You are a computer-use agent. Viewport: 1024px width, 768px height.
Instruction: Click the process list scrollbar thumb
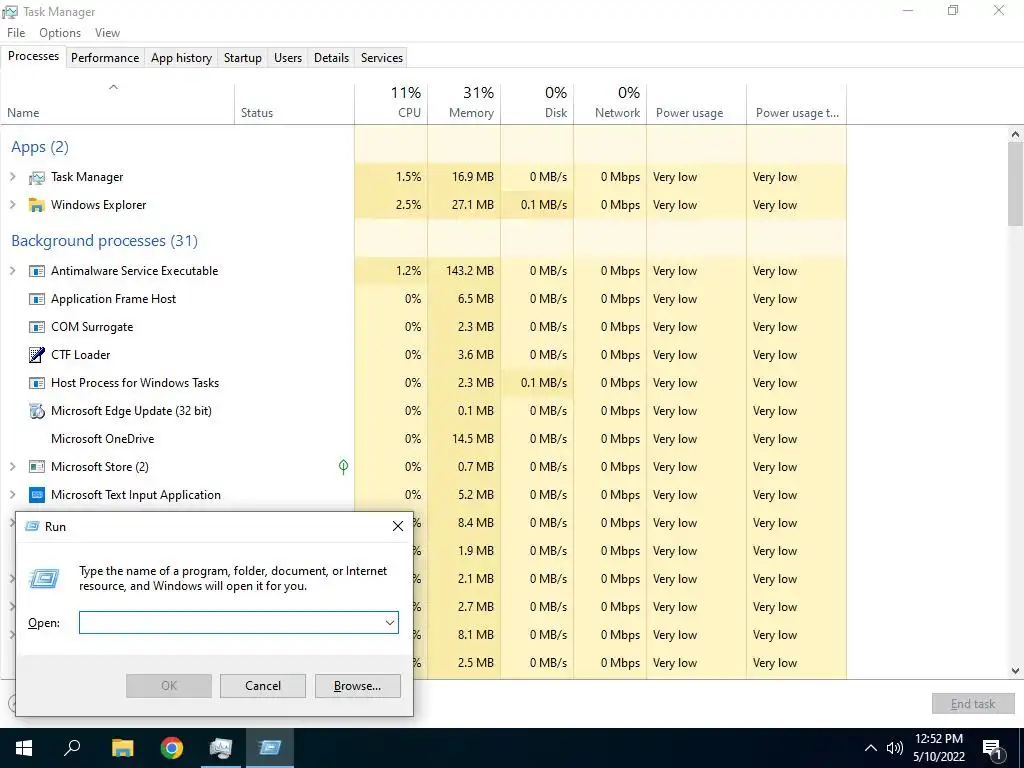tap(1015, 184)
